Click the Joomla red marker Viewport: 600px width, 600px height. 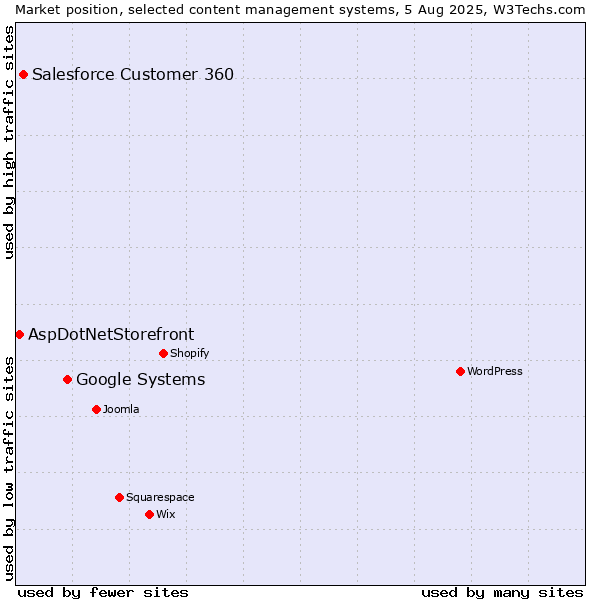click(x=96, y=410)
